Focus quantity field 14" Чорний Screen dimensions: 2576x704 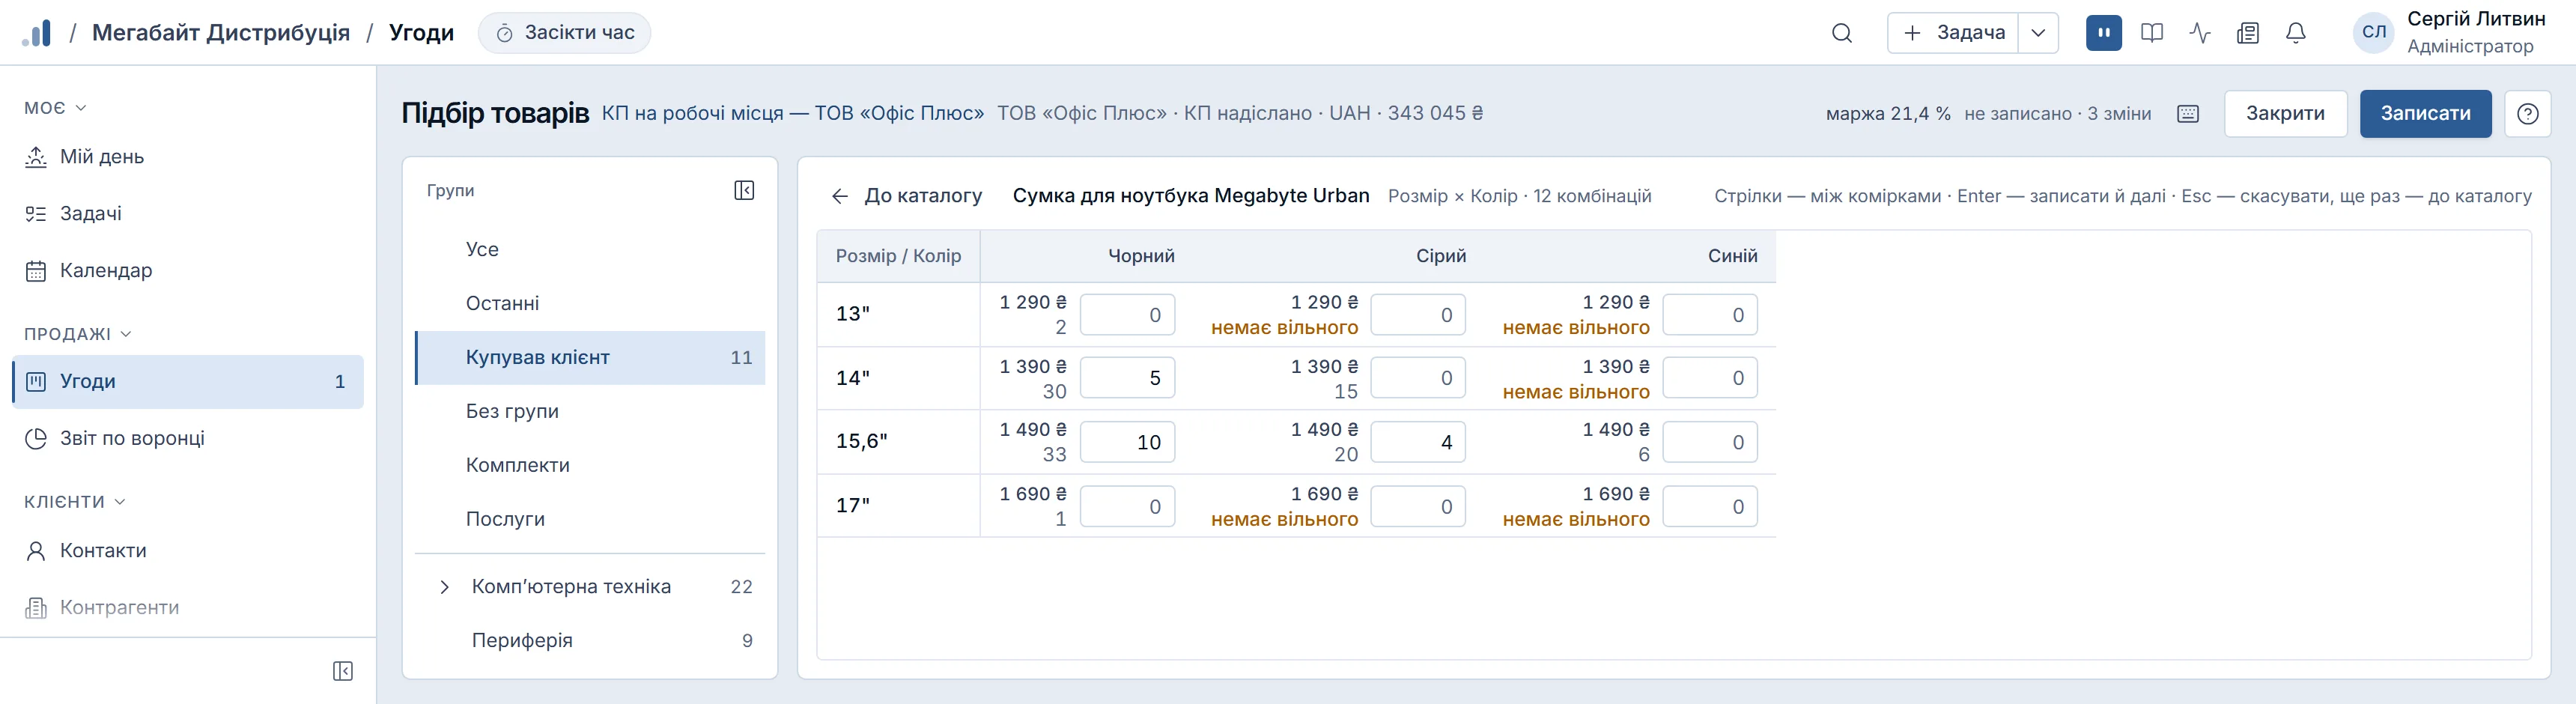coord(1127,378)
